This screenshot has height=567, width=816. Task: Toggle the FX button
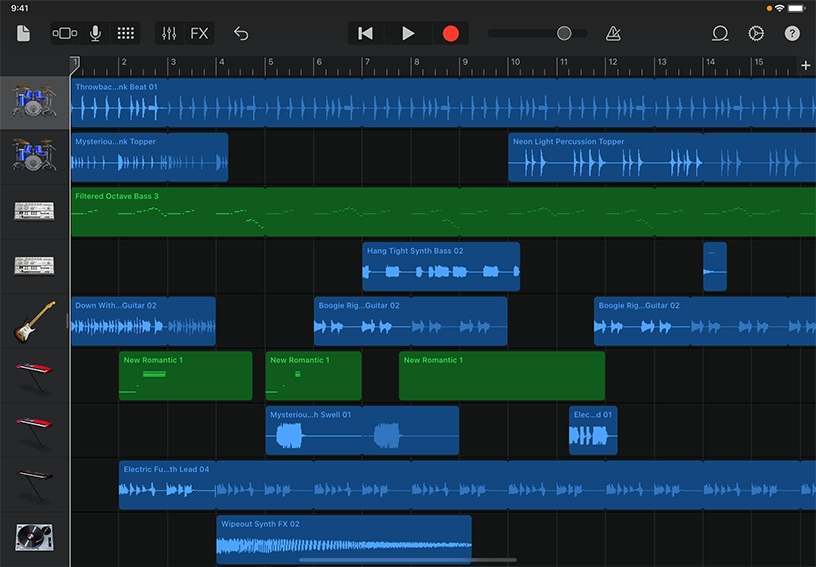(200, 33)
